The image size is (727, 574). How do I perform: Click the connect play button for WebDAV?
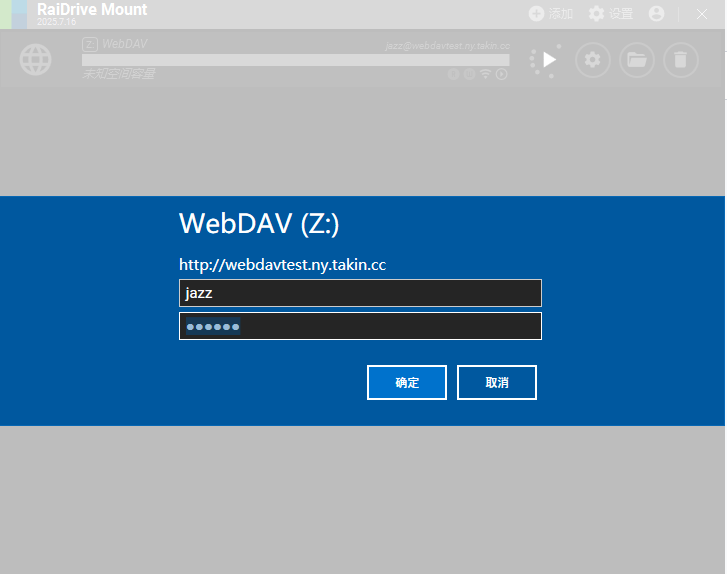(549, 60)
